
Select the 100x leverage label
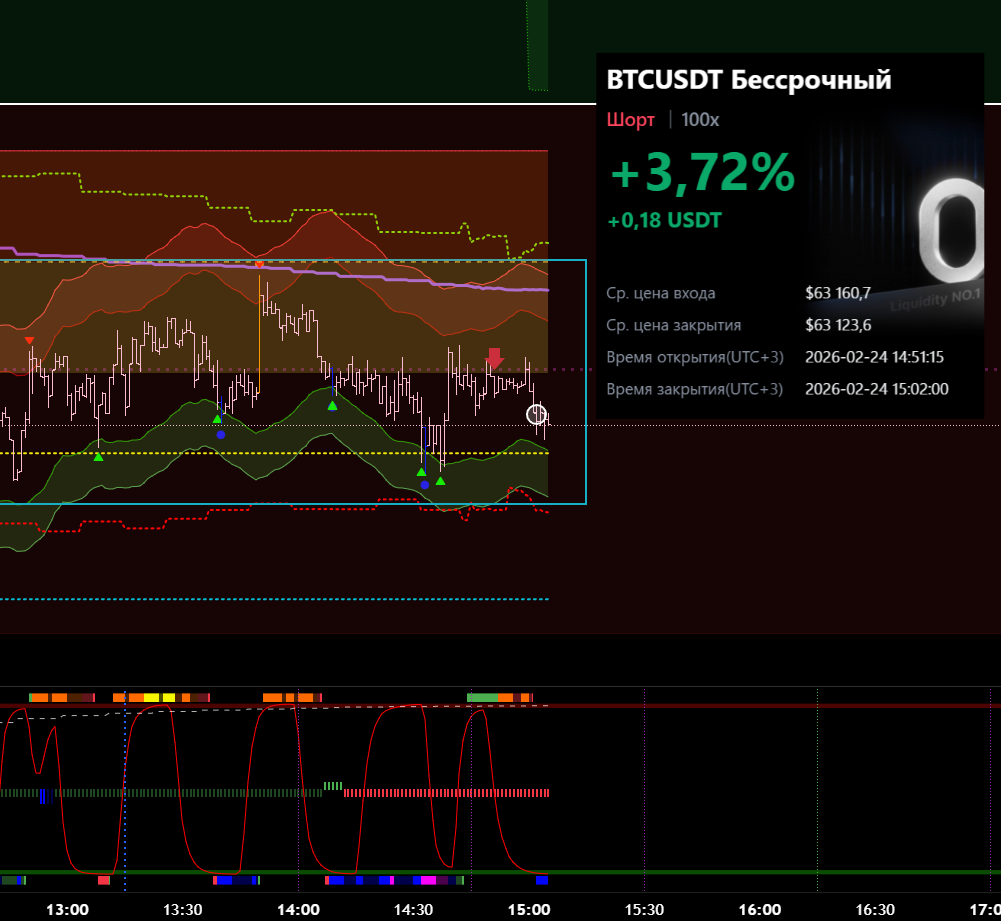pyautogui.click(x=700, y=120)
